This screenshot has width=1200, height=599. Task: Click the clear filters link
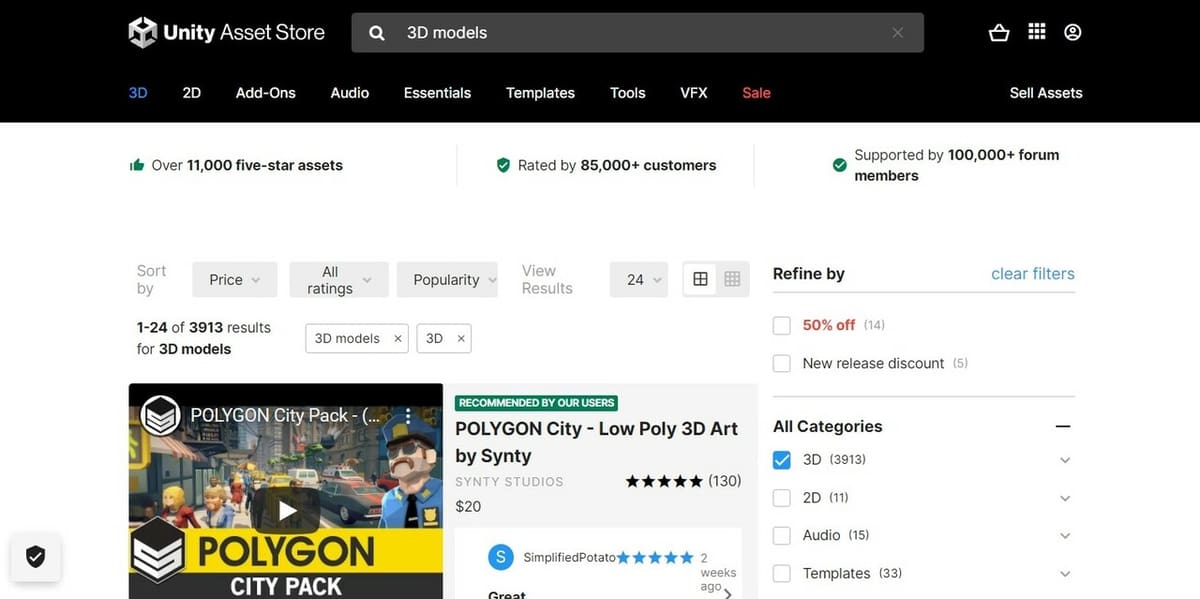(x=1033, y=274)
